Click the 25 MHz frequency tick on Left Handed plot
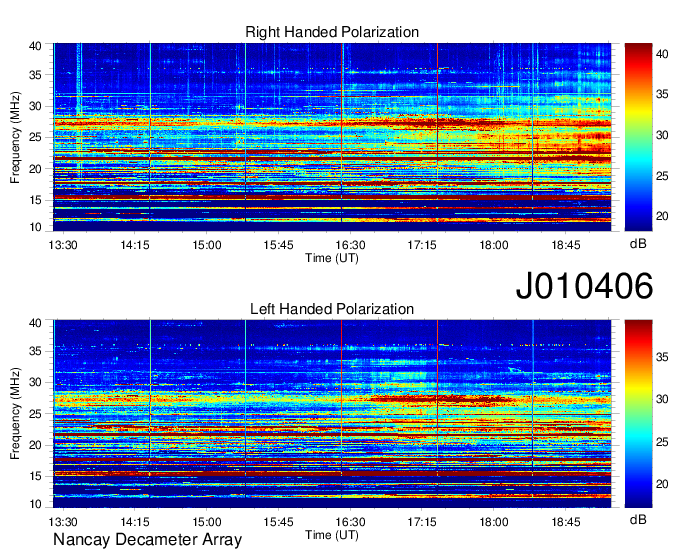 click(35, 414)
